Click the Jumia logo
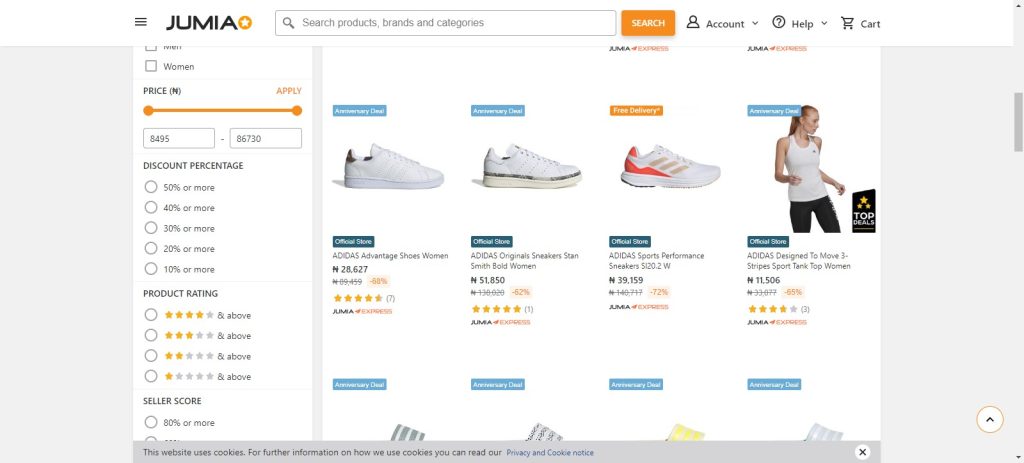This screenshot has width=1024, height=463. click(209, 23)
